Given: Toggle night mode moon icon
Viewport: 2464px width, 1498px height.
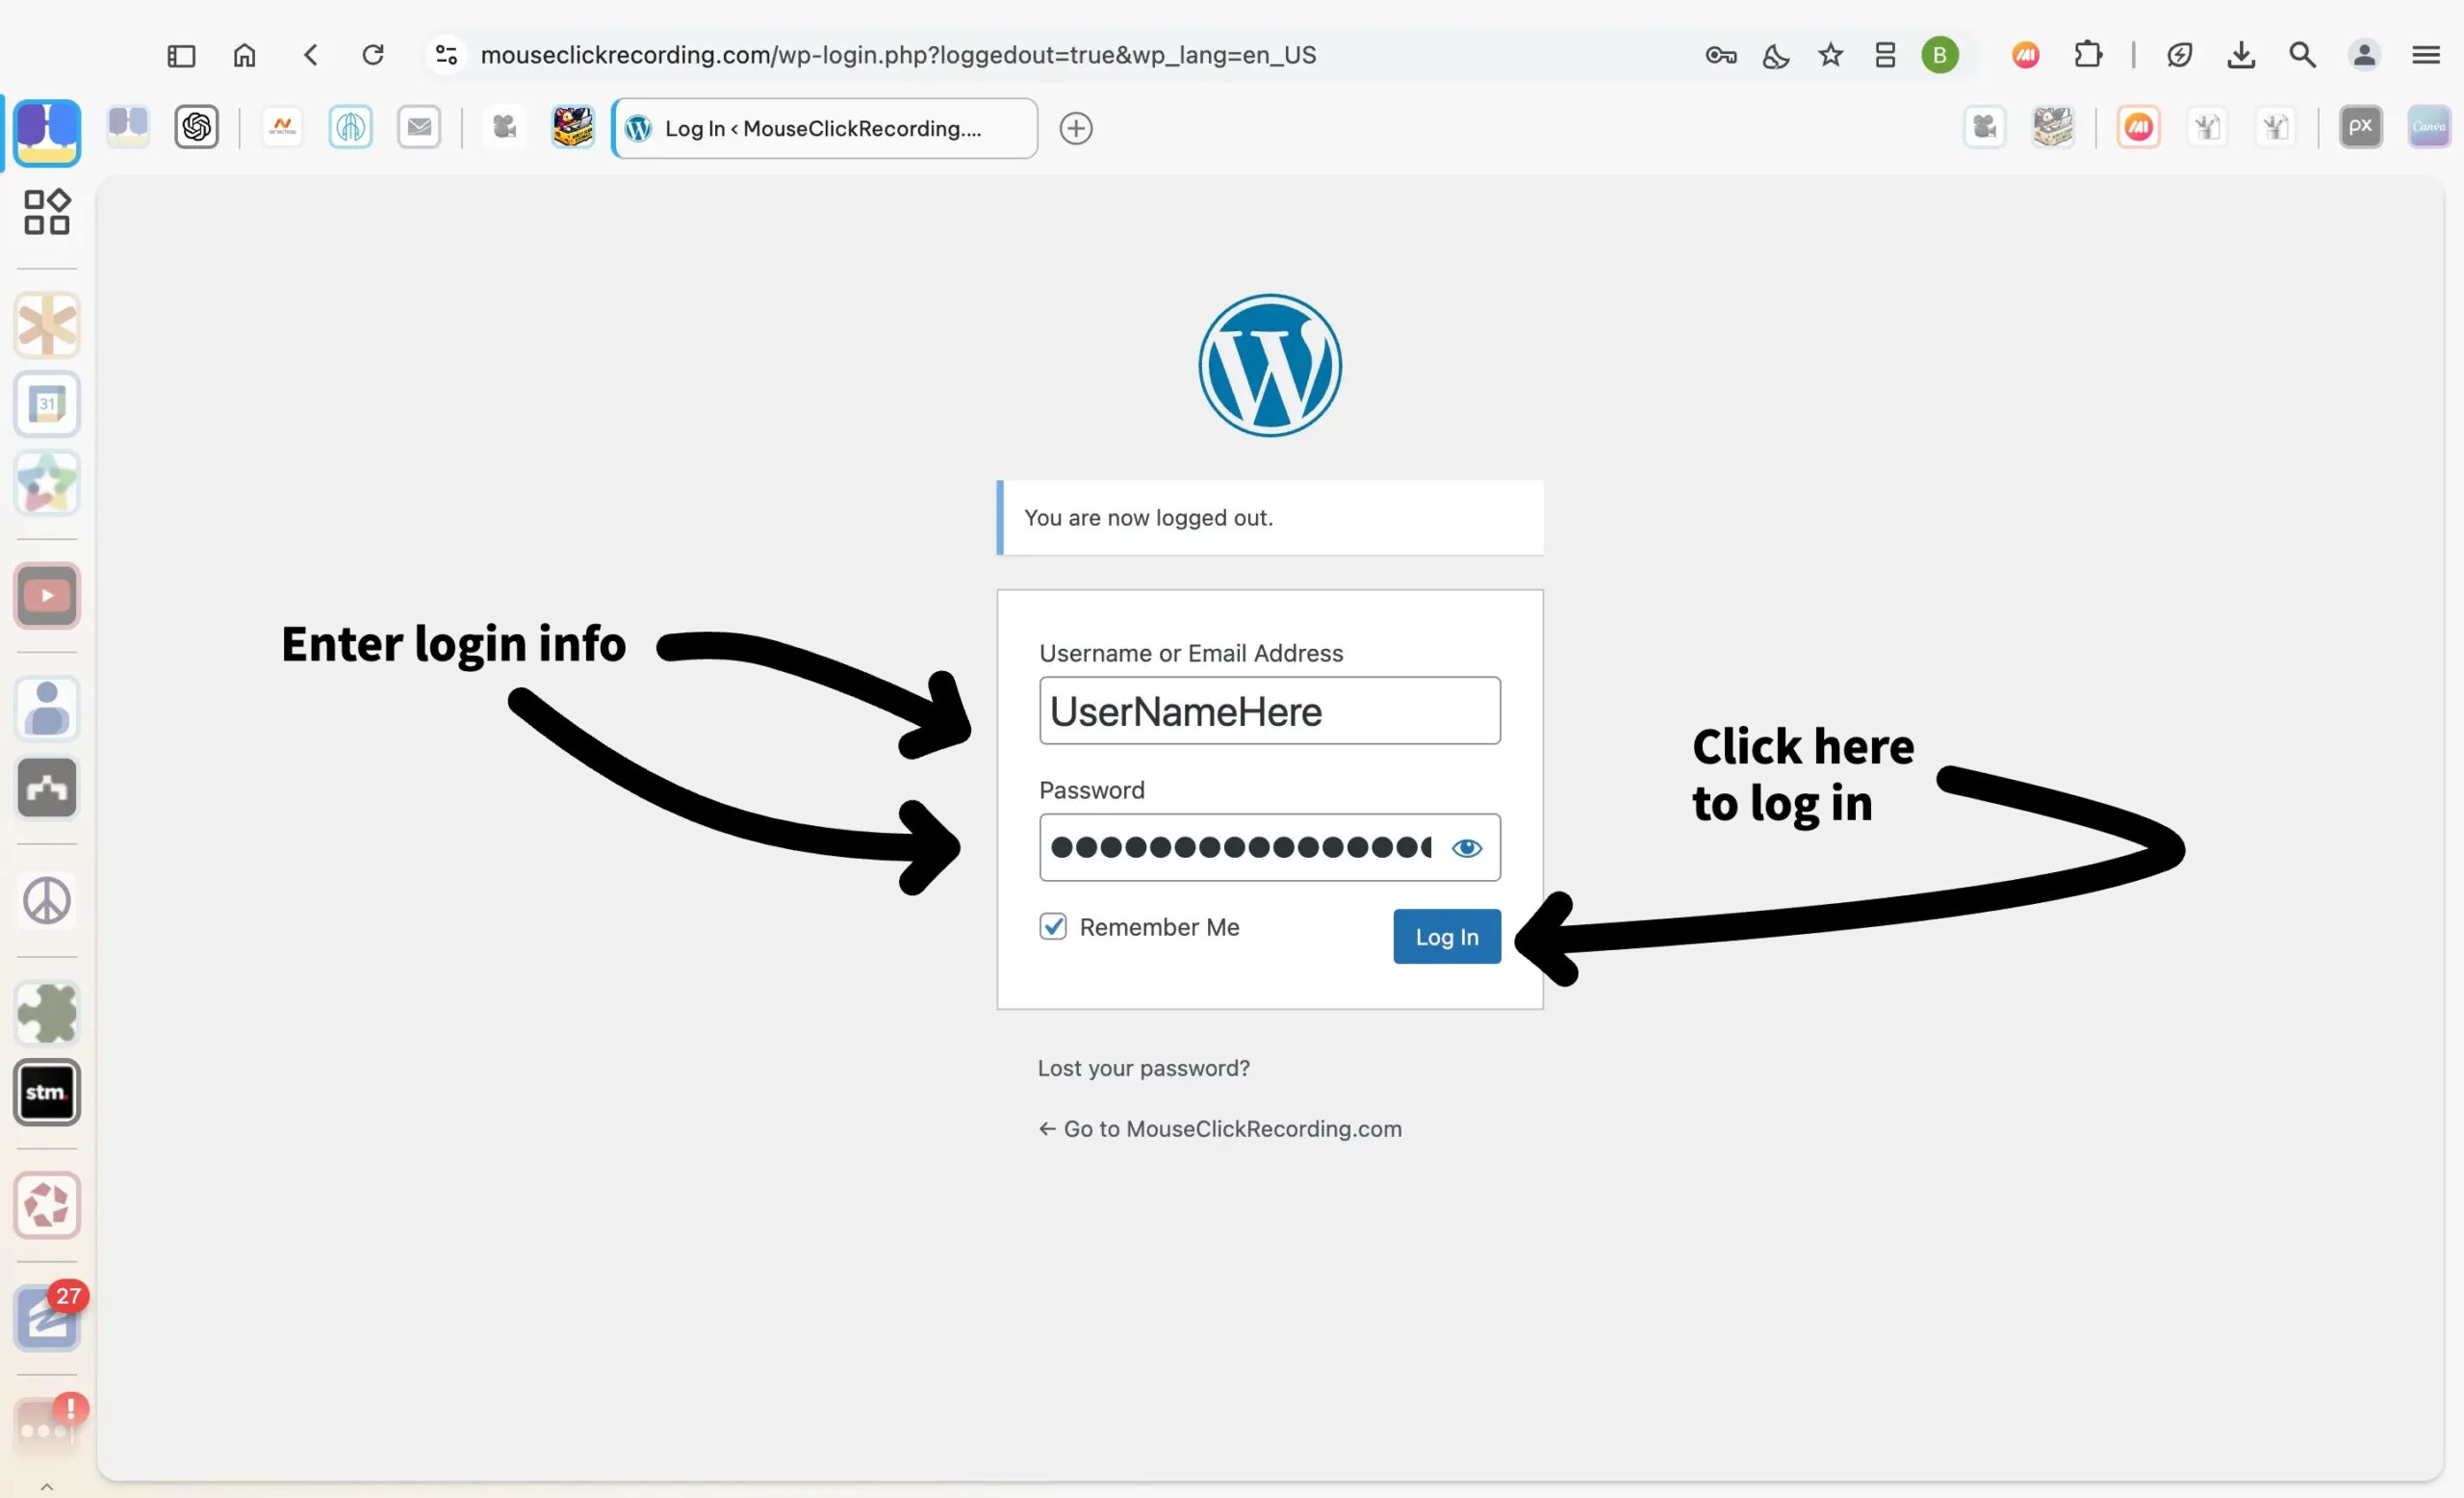Looking at the screenshot, I should tap(1775, 55).
